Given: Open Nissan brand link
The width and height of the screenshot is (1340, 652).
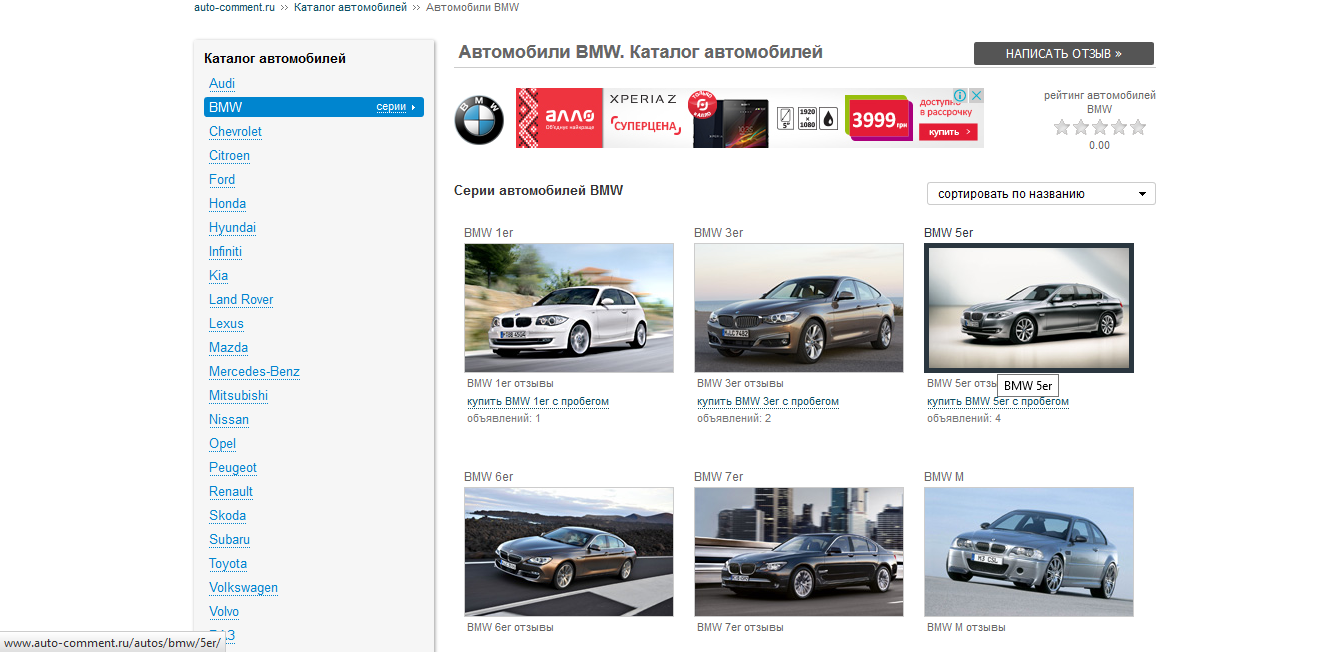Looking at the screenshot, I should pos(229,419).
